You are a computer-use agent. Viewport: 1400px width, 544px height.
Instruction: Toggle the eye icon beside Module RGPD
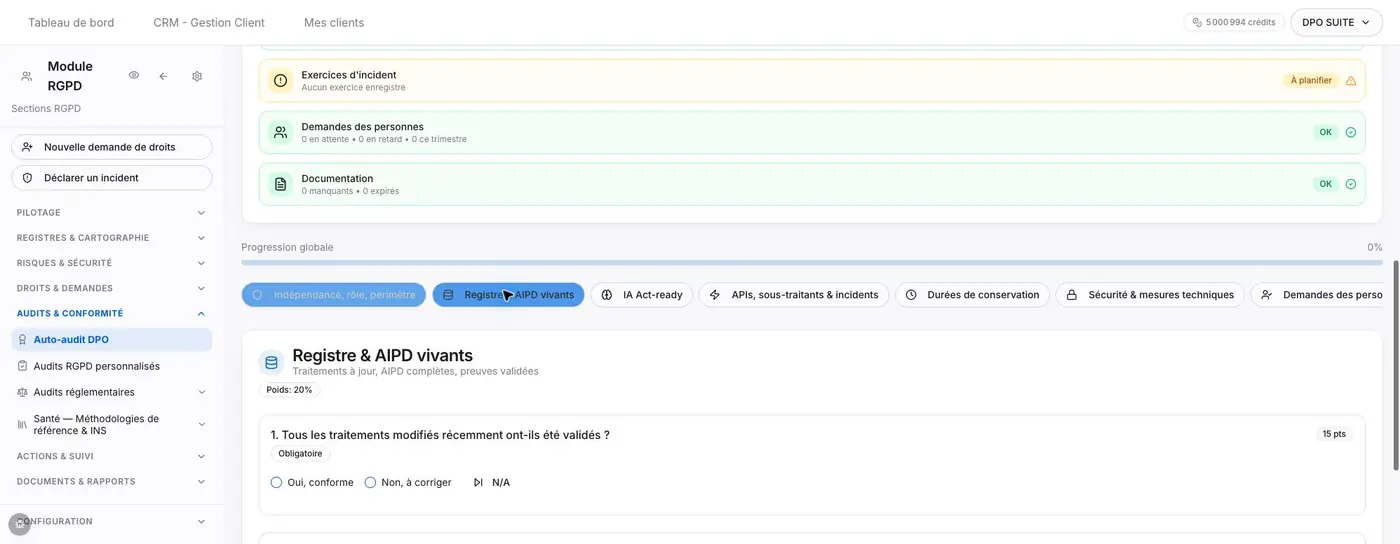click(x=134, y=76)
